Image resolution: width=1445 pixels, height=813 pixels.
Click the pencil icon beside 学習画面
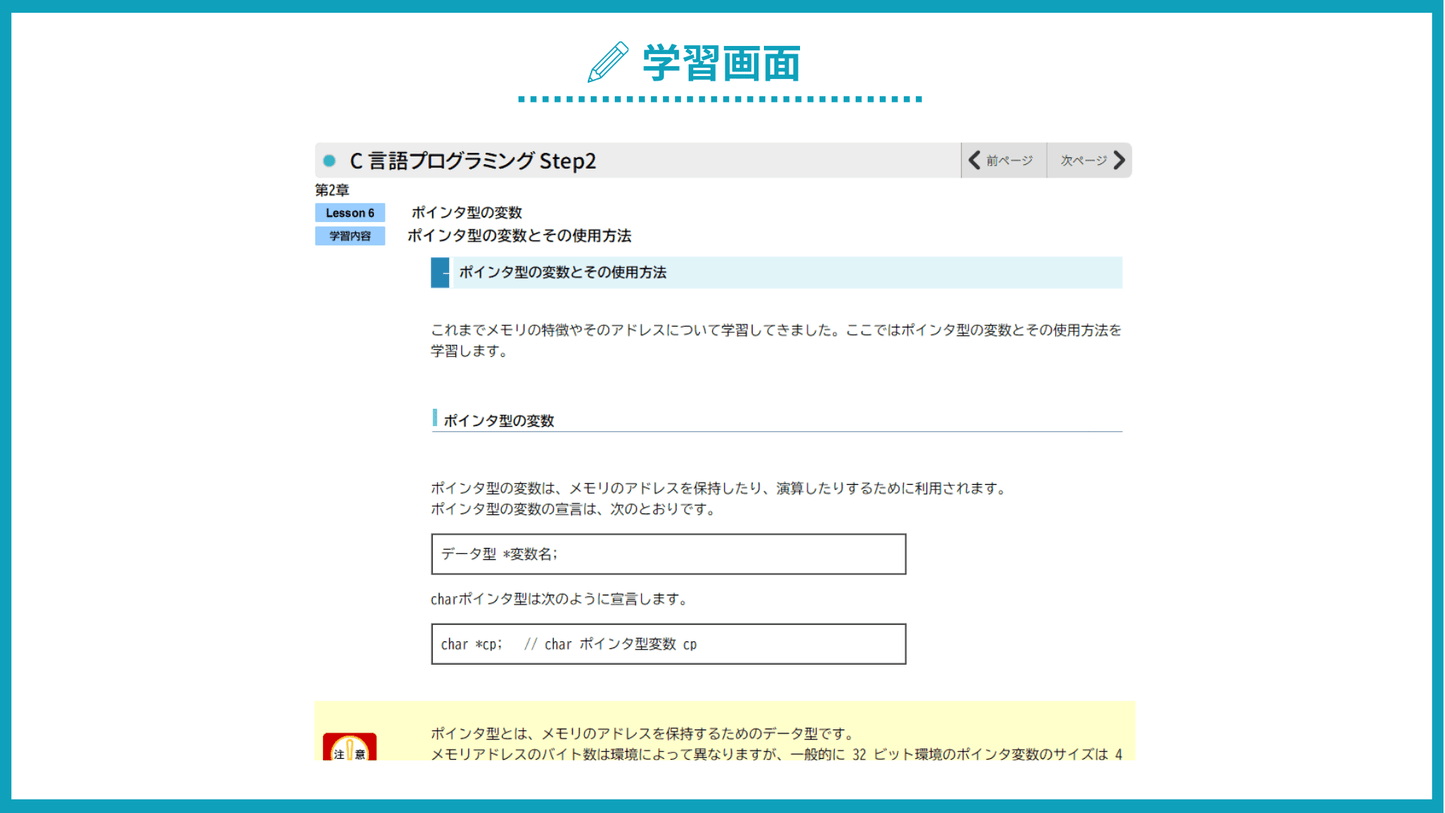(x=608, y=62)
